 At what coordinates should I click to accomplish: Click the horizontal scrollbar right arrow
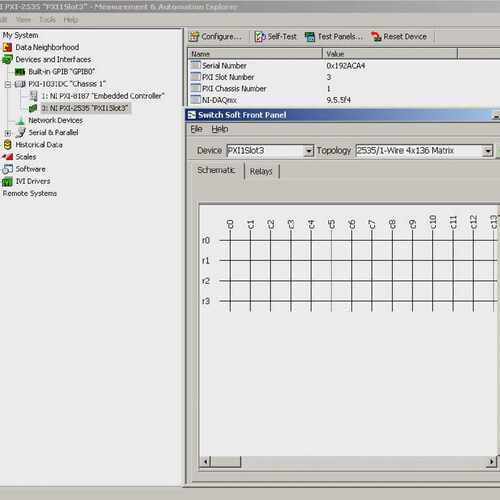(491, 462)
